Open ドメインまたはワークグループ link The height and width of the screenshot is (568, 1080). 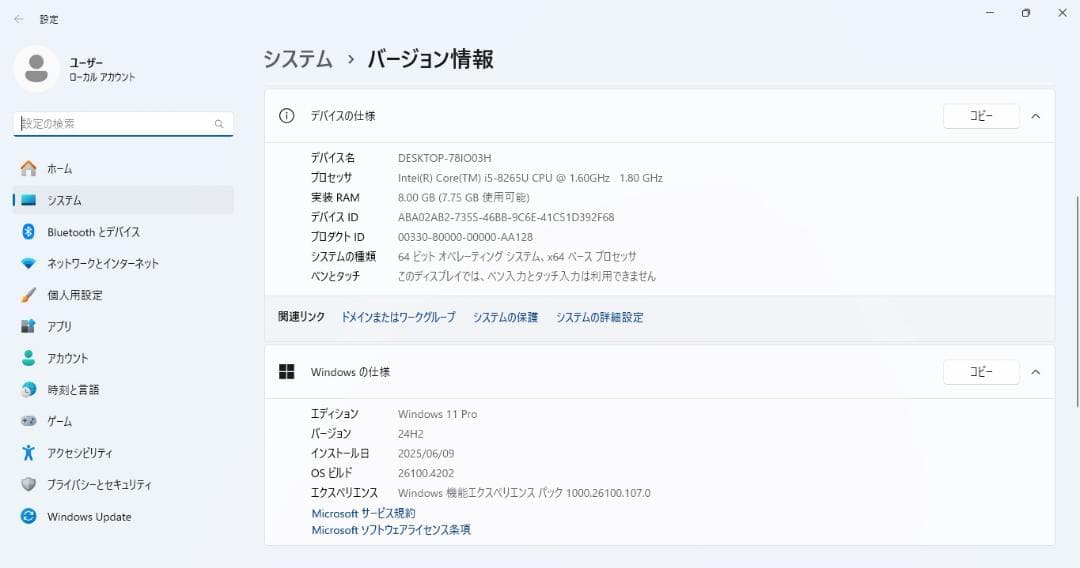click(x=398, y=317)
